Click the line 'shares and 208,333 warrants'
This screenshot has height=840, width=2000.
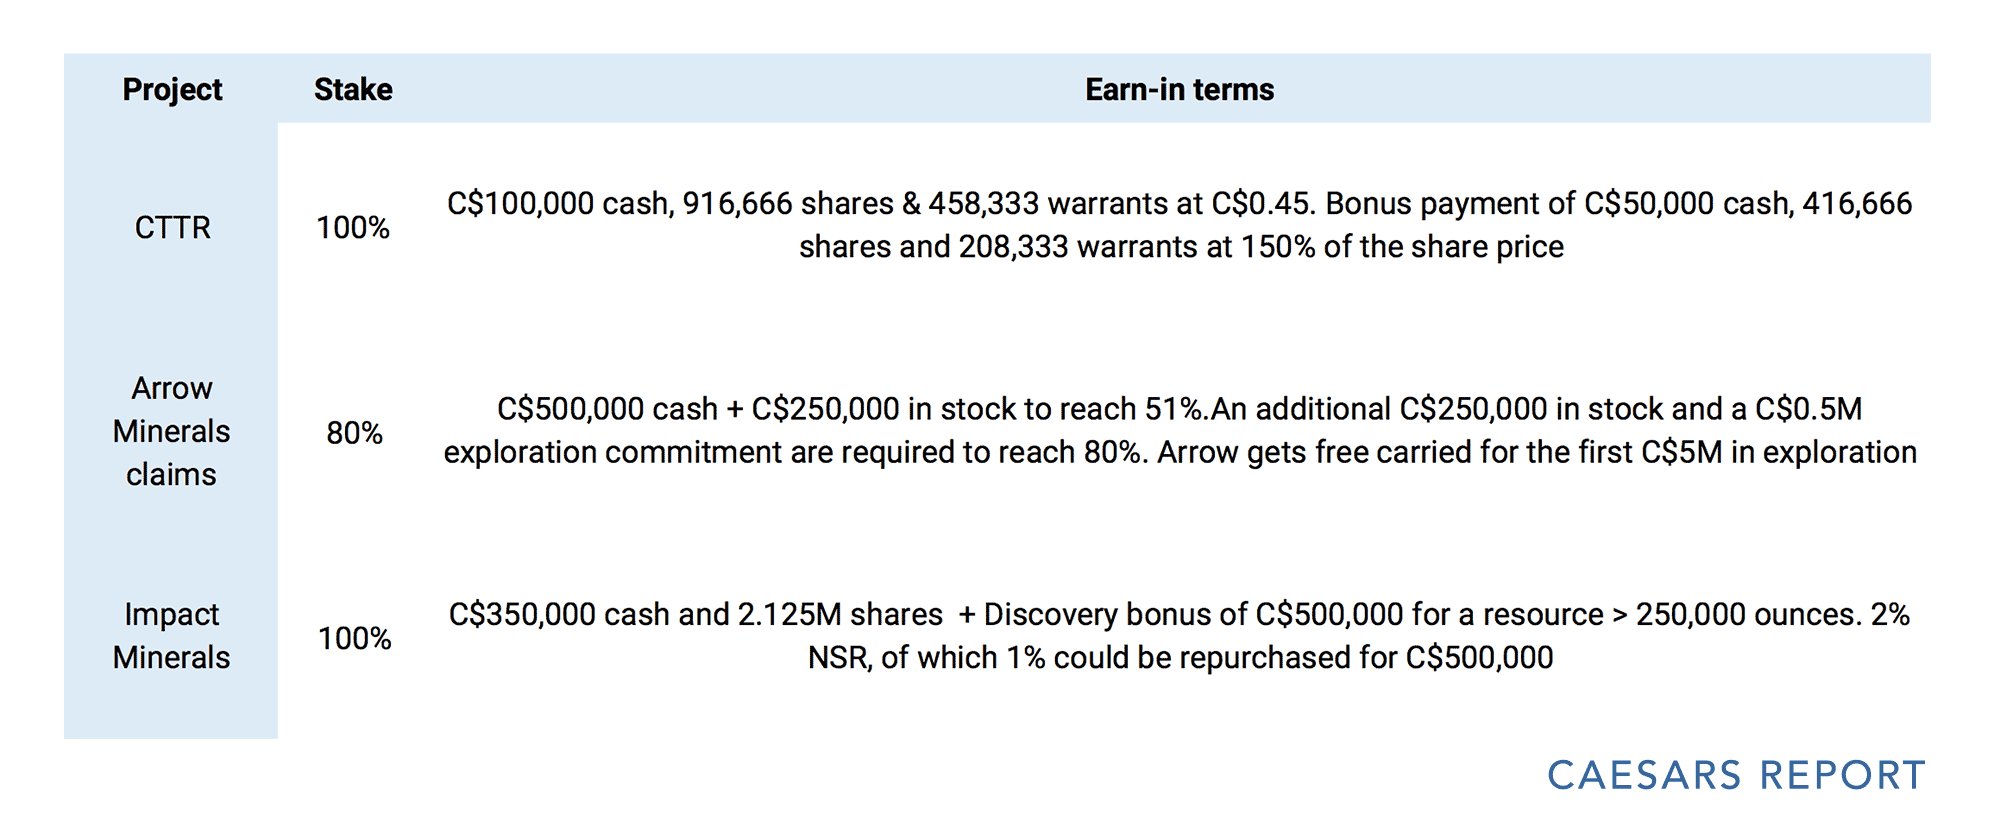pyautogui.click(x=1180, y=247)
